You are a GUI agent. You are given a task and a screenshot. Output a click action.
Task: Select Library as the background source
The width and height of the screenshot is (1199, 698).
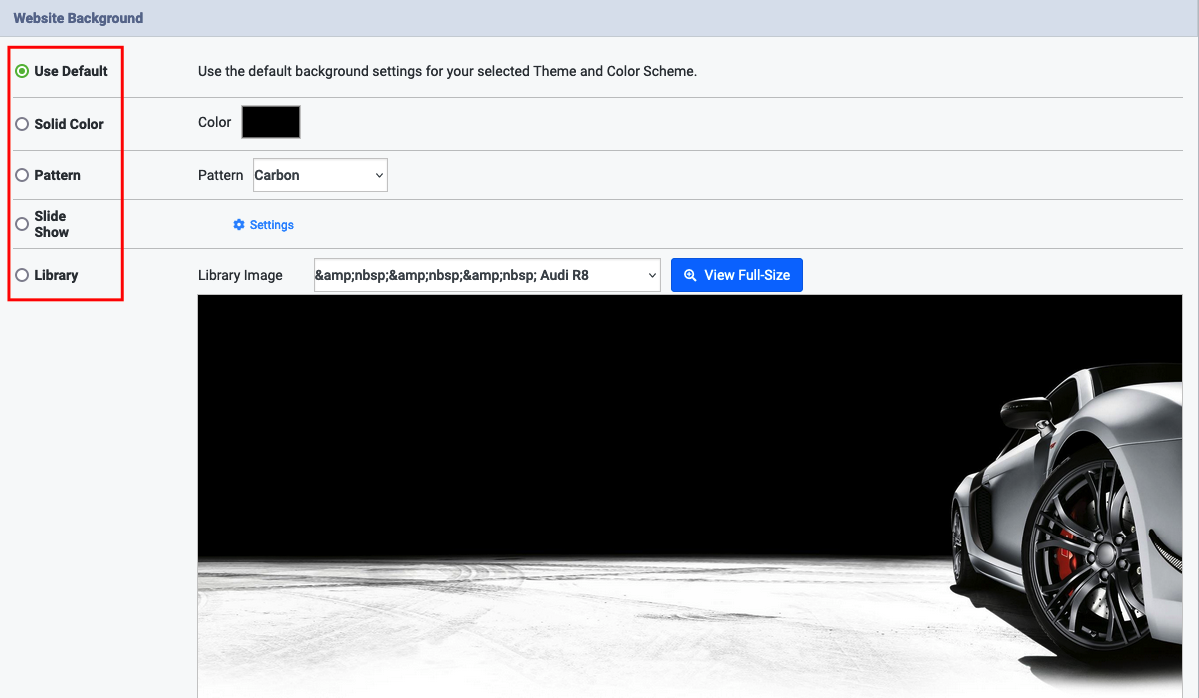21,274
